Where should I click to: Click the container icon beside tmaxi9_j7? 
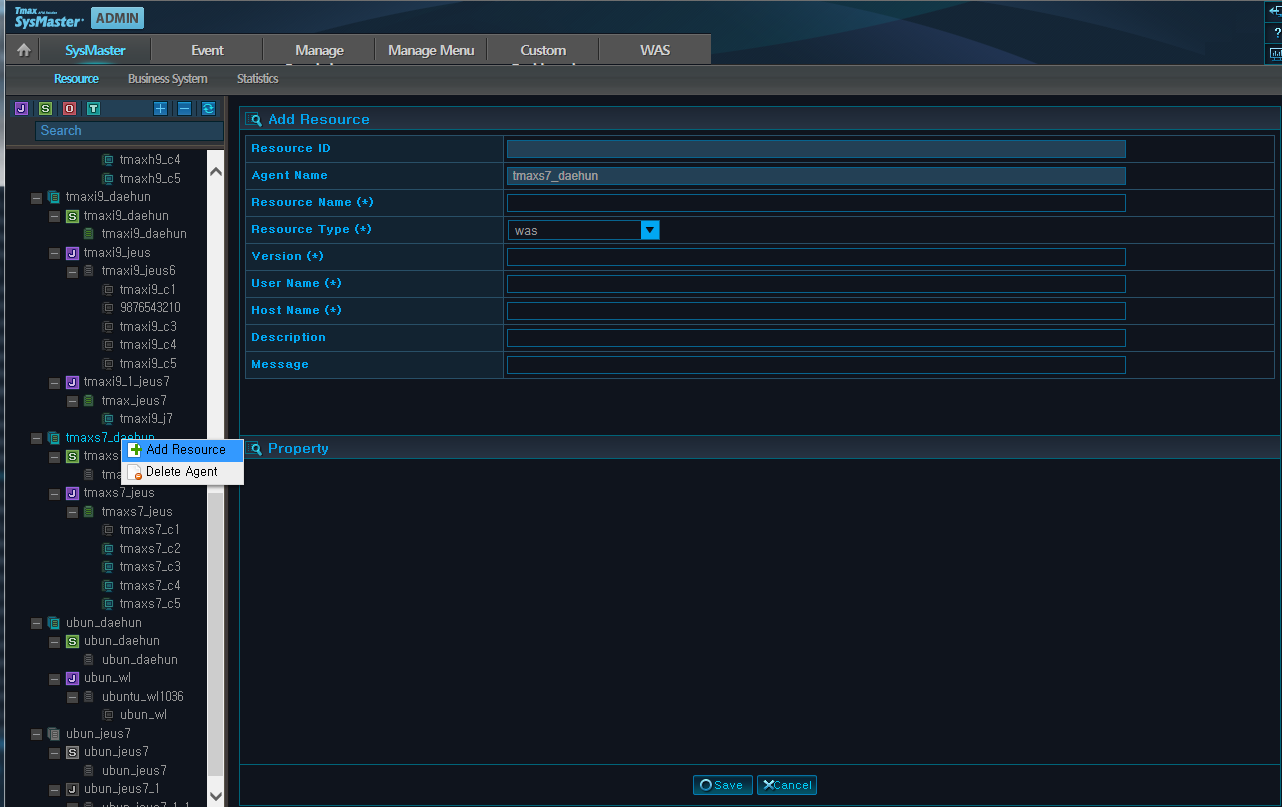pyautogui.click(x=108, y=419)
